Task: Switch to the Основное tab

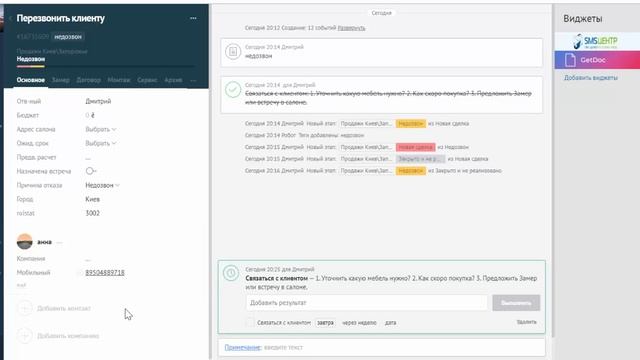Action: pos(31,80)
